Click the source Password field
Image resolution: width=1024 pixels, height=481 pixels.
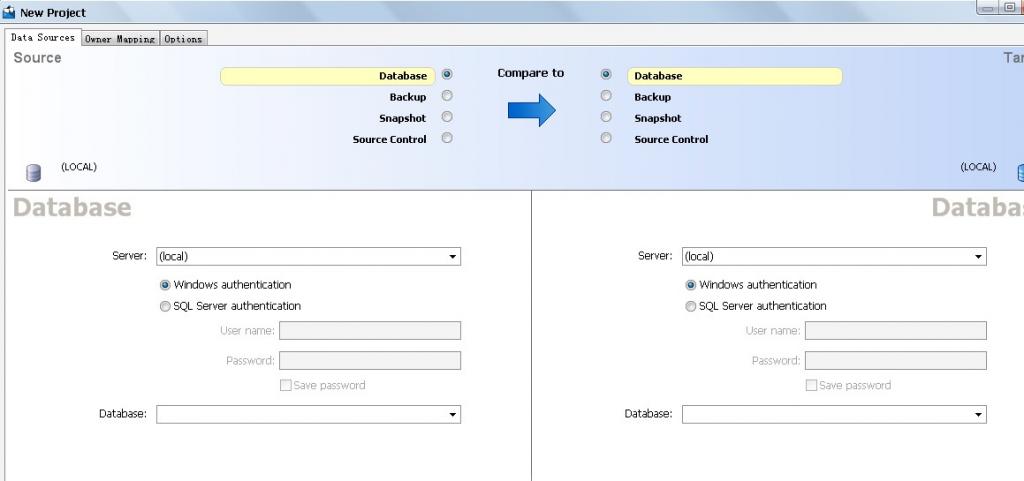(370, 360)
